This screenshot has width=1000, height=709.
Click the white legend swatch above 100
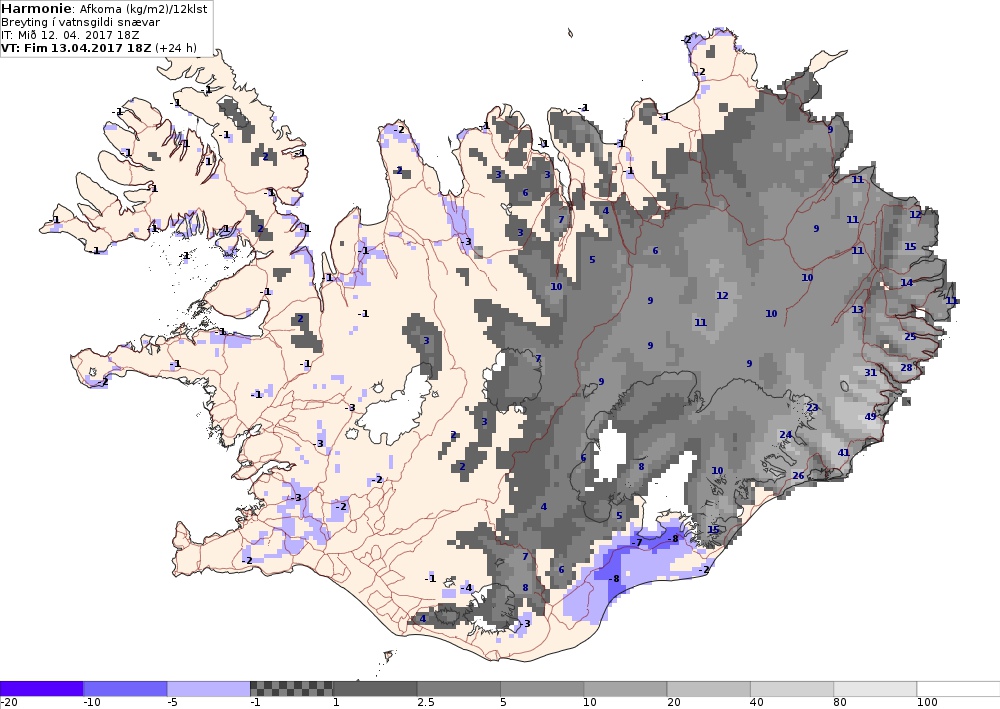(x=959, y=689)
